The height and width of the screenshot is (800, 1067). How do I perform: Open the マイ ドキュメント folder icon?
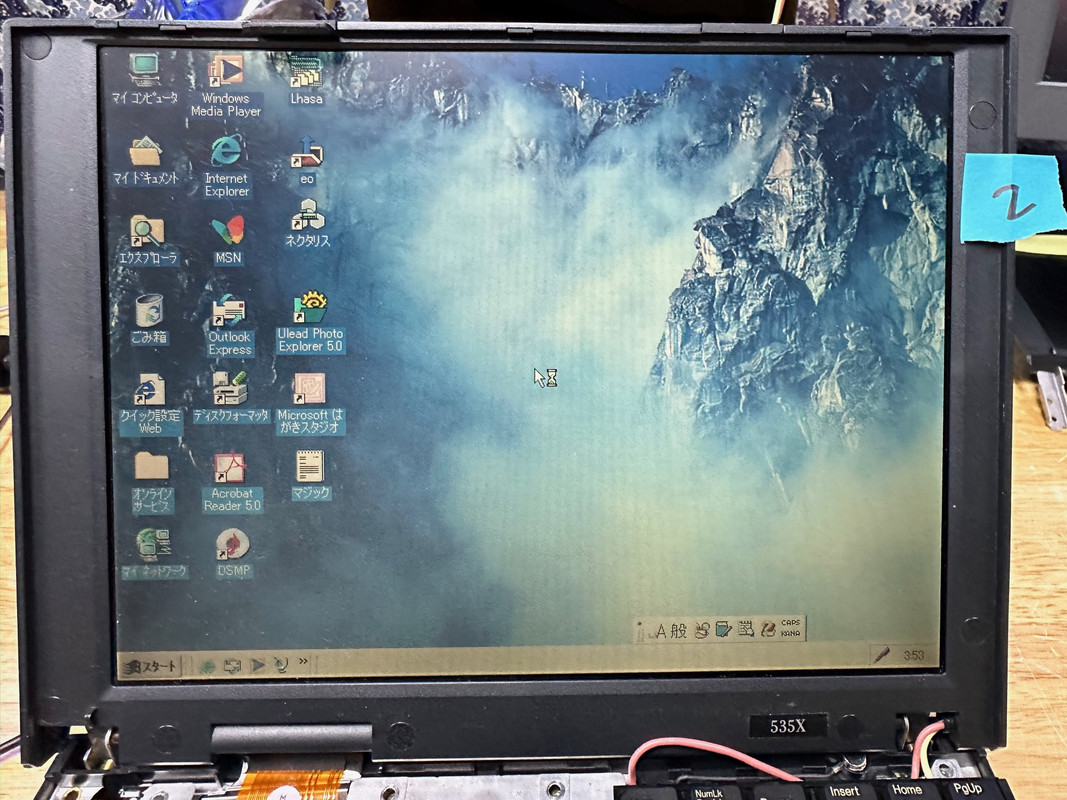(x=145, y=160)
